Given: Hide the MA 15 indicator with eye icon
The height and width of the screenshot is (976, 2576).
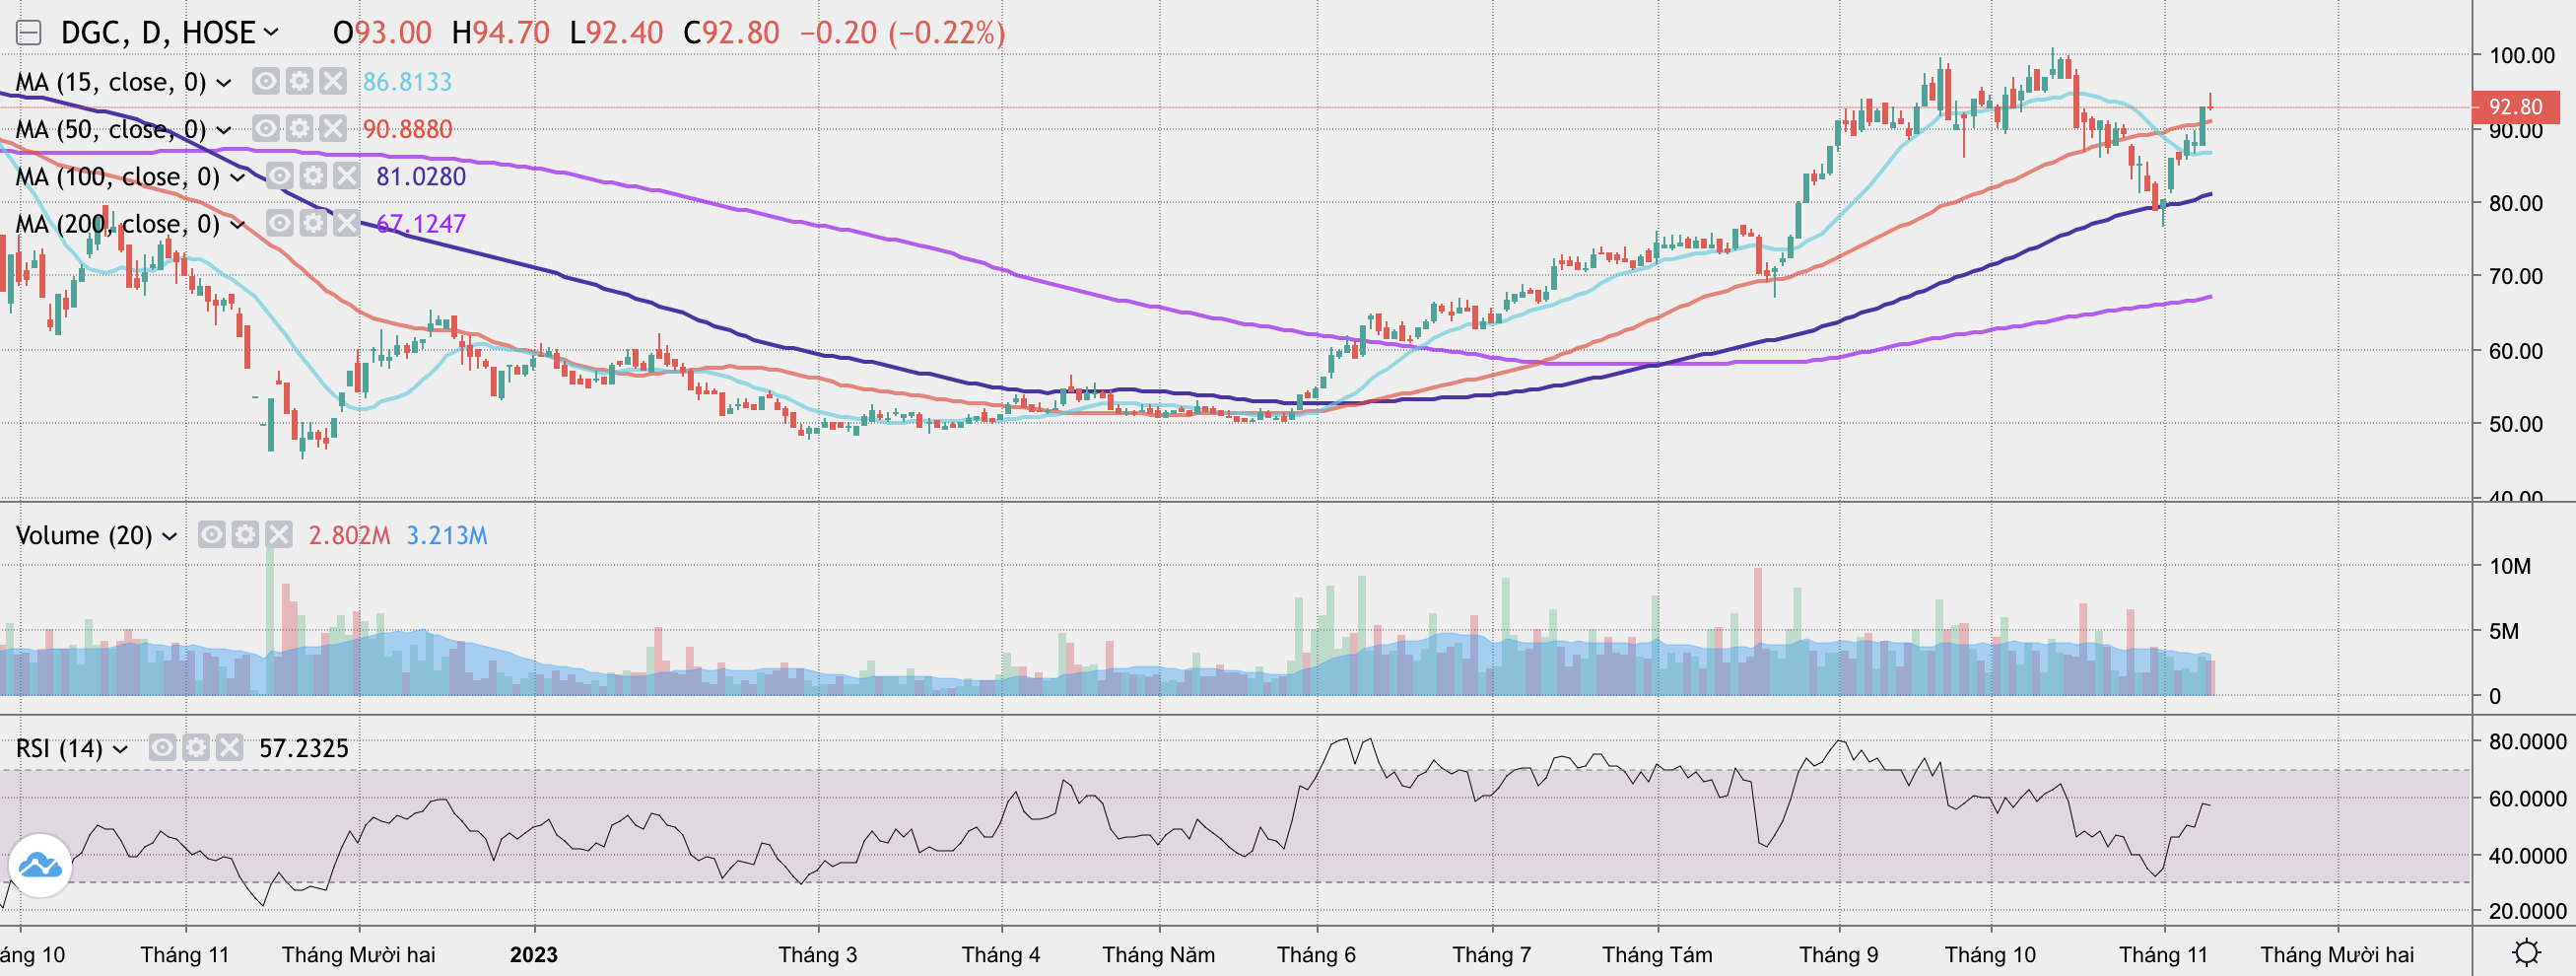Looking at the screenshot, I should pos(266,81).
